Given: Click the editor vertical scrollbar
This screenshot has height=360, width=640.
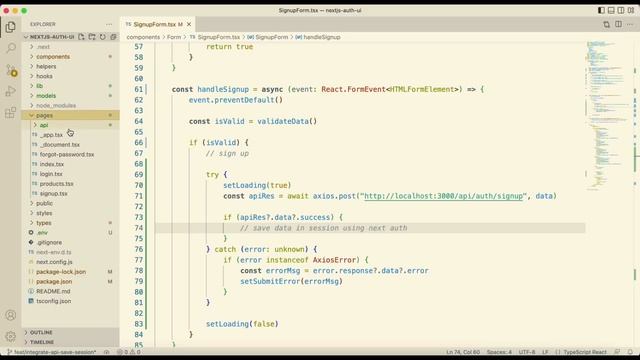Looking at the screenshot, I should coord(635,194).
